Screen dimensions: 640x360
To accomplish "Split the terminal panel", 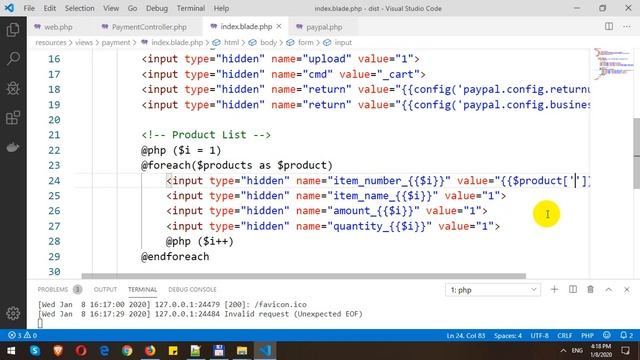I will tap(573, 289).
